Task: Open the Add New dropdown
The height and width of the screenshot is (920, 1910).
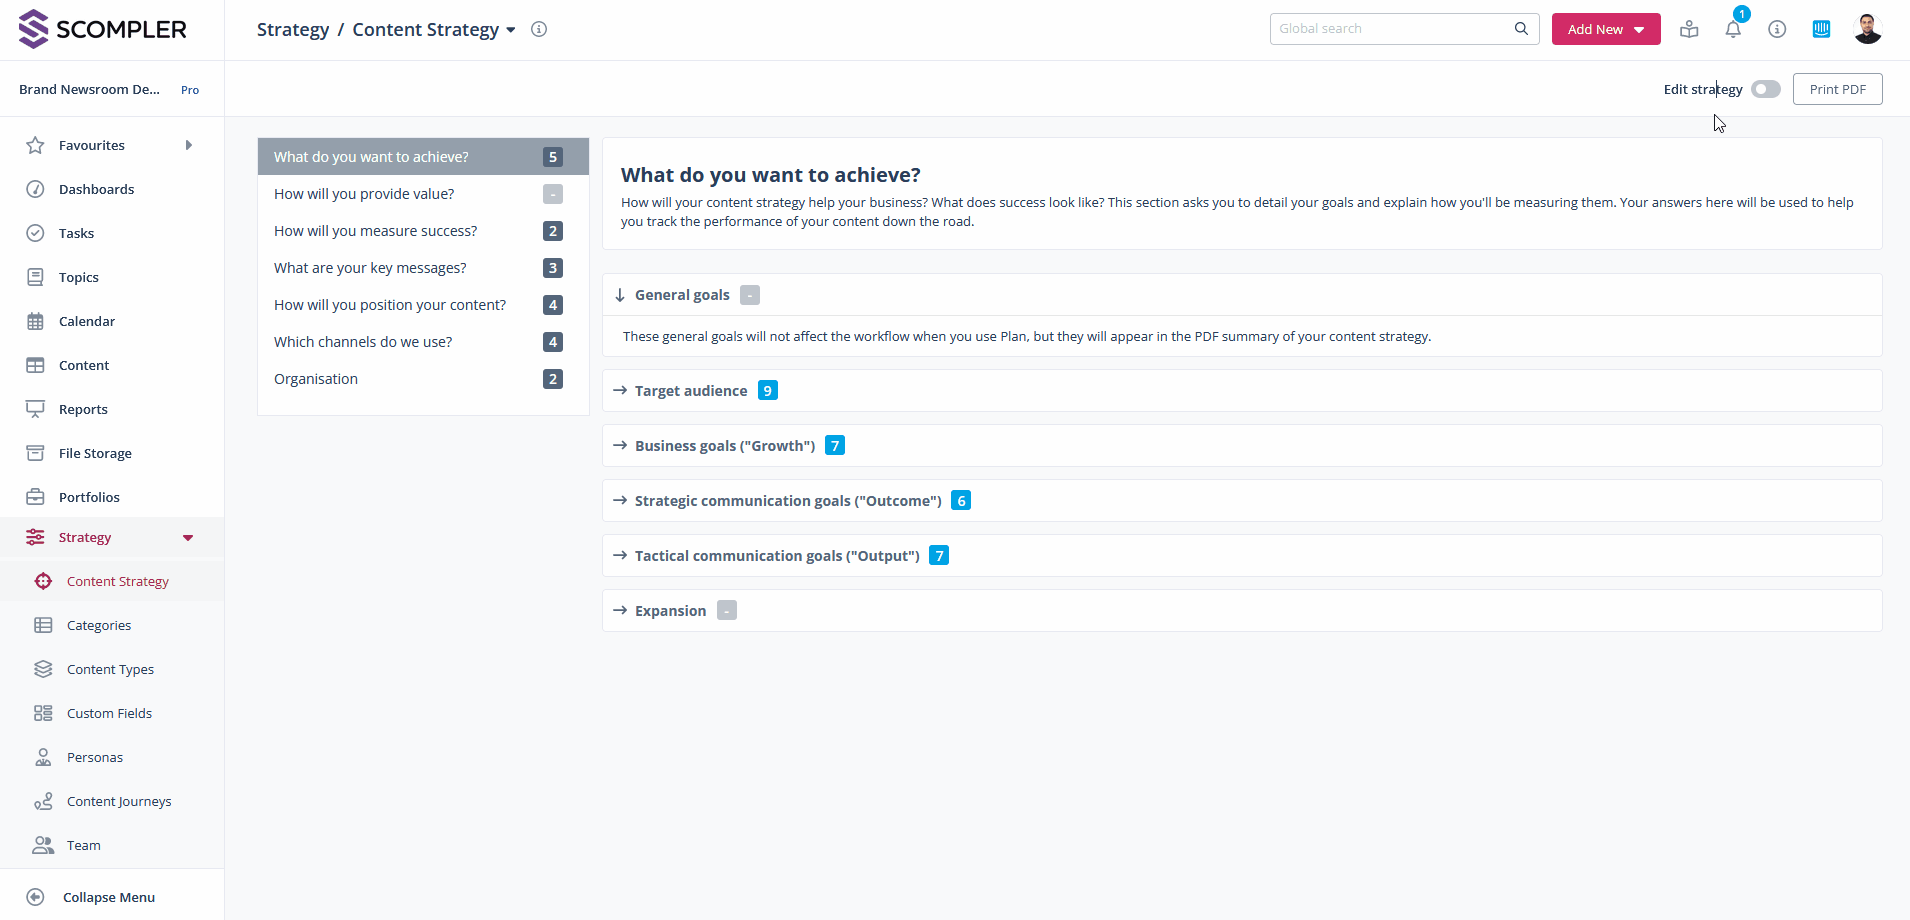Action: click(1605, 29)
